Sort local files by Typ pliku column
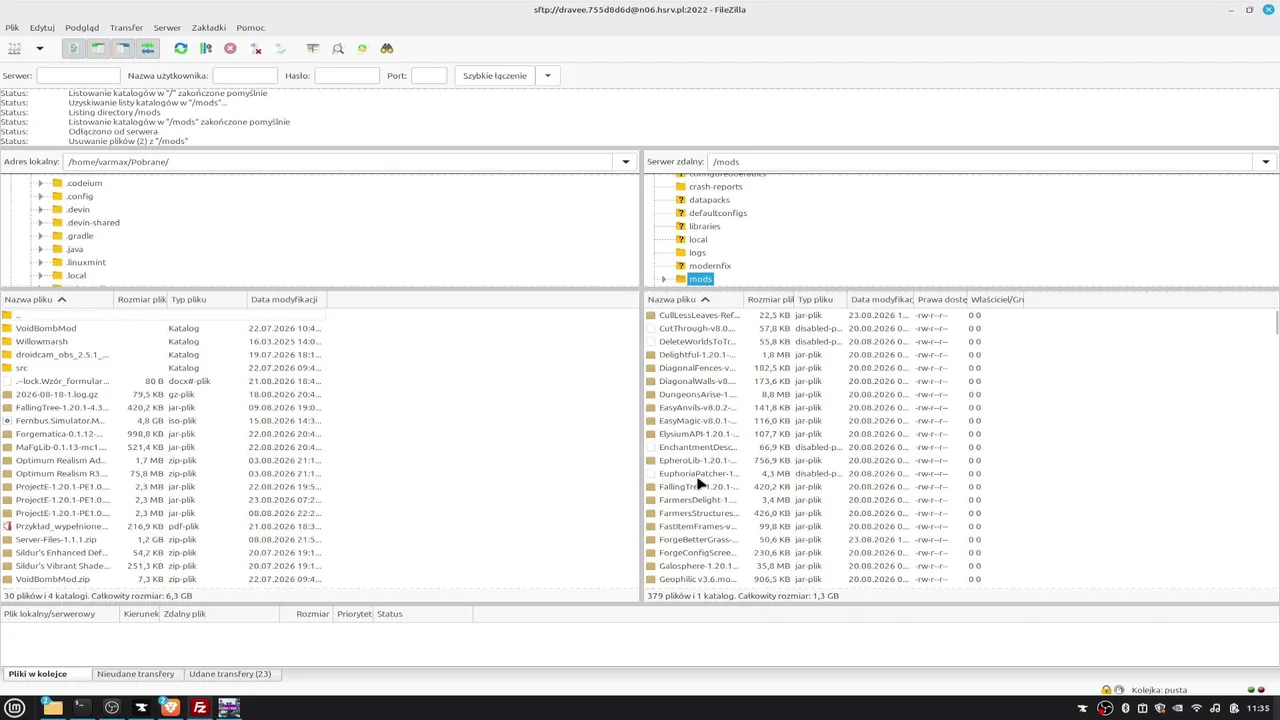The width and height of the screenshot is (1280, 720). pos(207,300)
